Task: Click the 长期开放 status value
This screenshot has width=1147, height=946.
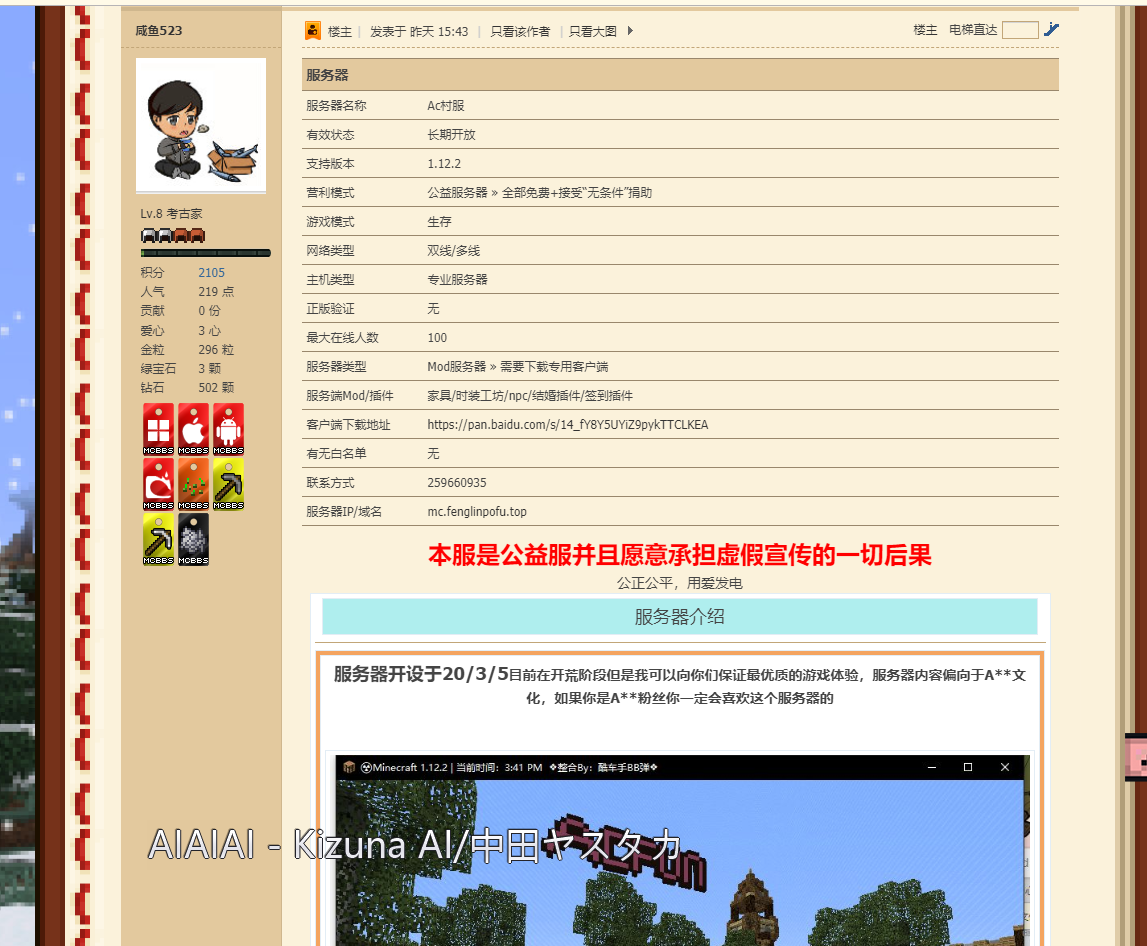Action: [451, 135]
